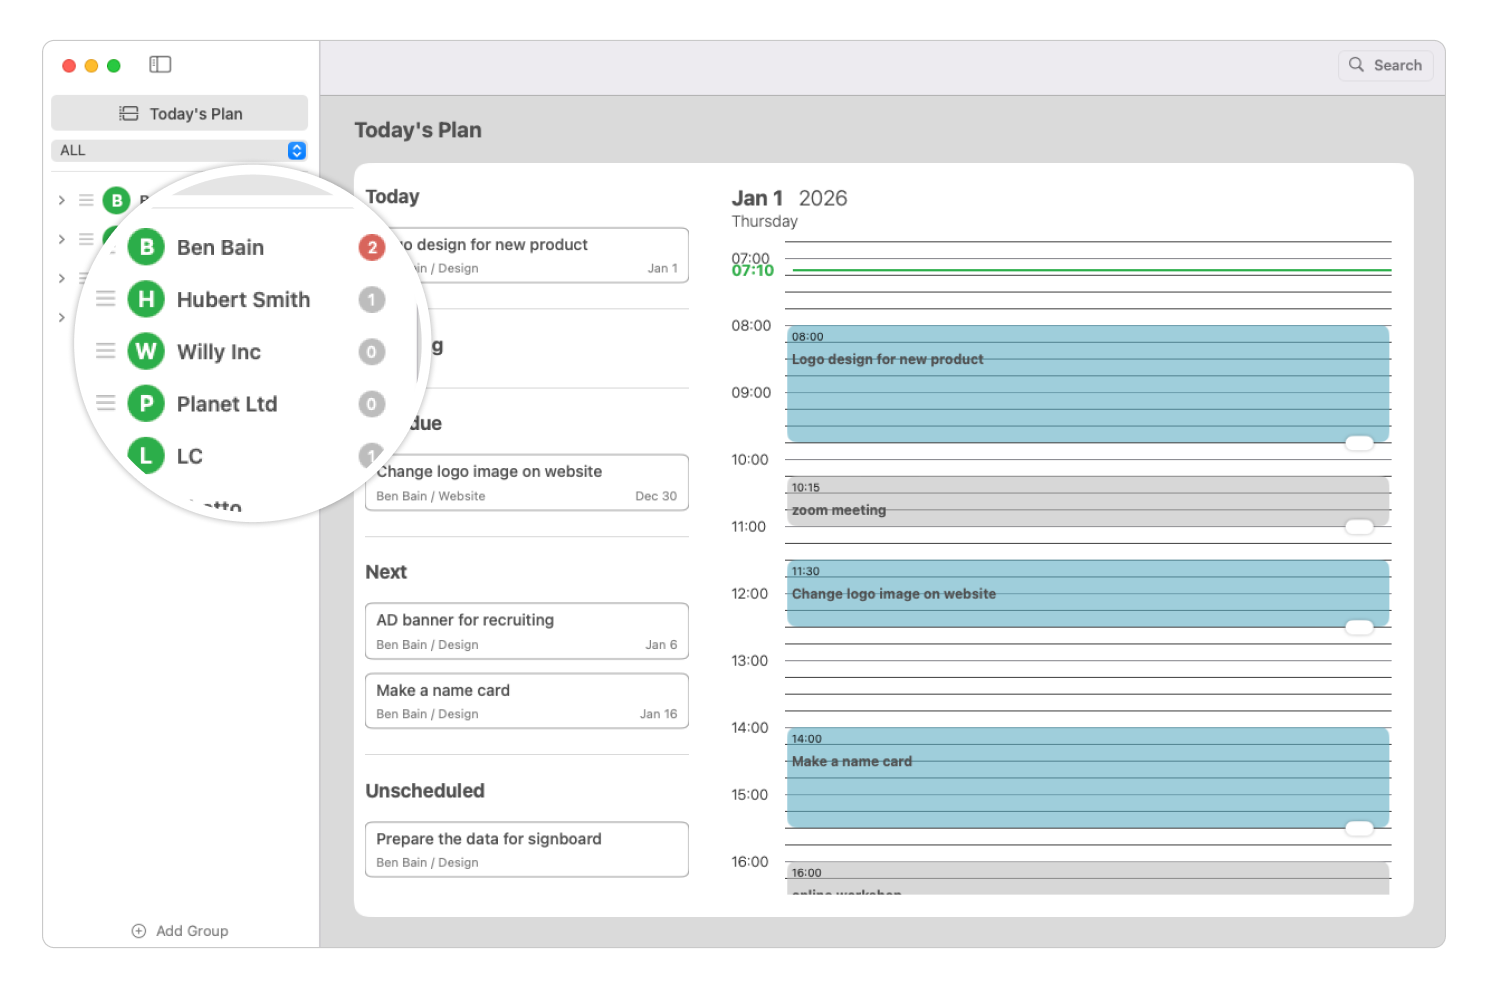Select the zoom meeting calendar event
The width and height of the screenshot is (1488, 988).
[1087, 502]
